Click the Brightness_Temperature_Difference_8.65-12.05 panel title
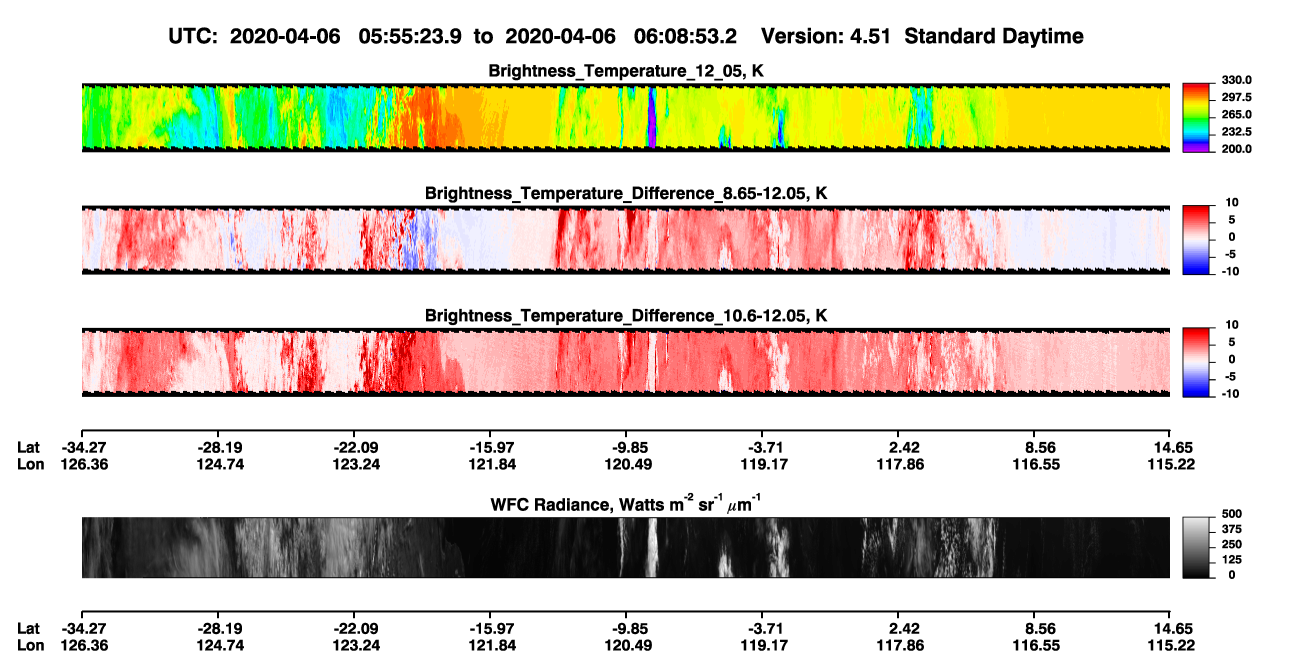The height and width of the screenshot is (667, 1300). [626, 192]
